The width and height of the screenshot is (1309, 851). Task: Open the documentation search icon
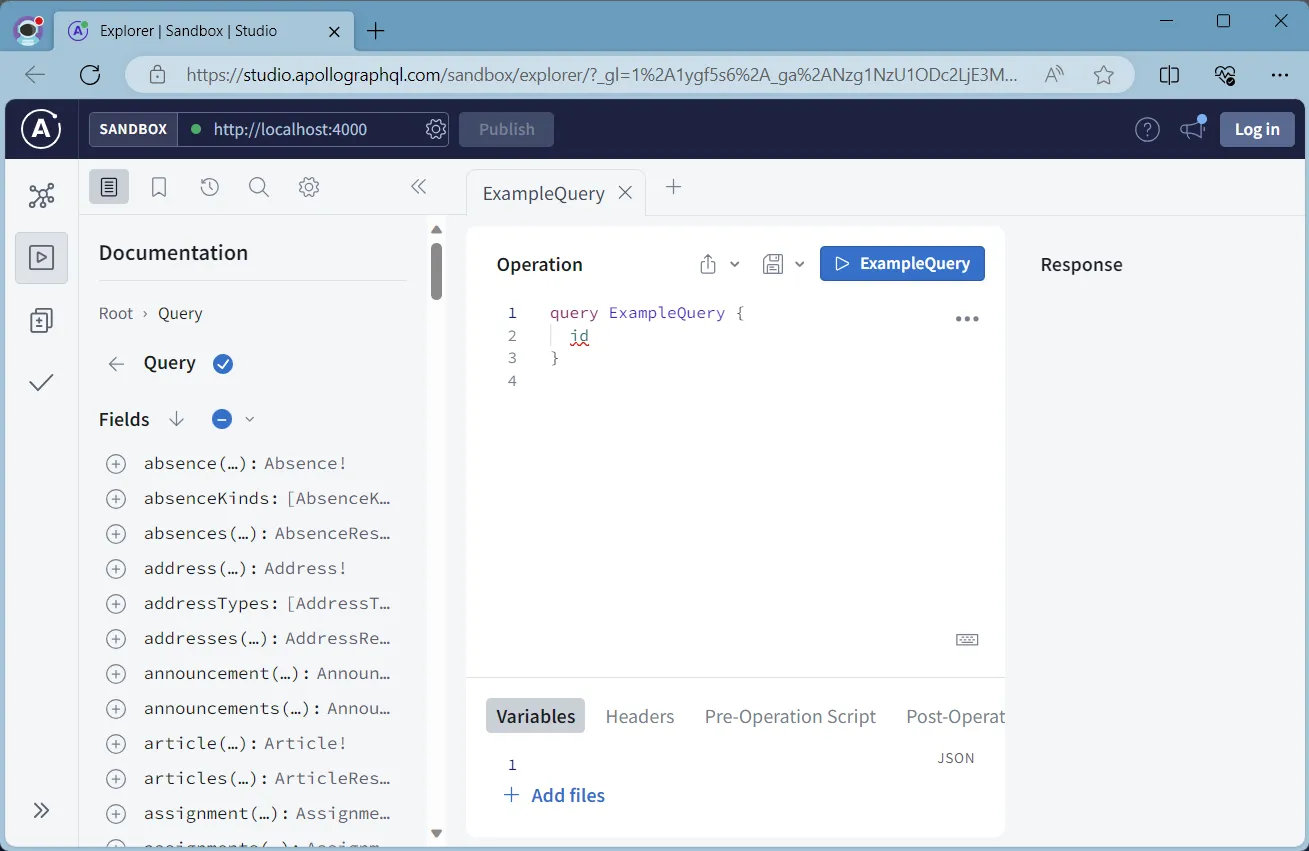pyautogui.click(x=259, y=187)
